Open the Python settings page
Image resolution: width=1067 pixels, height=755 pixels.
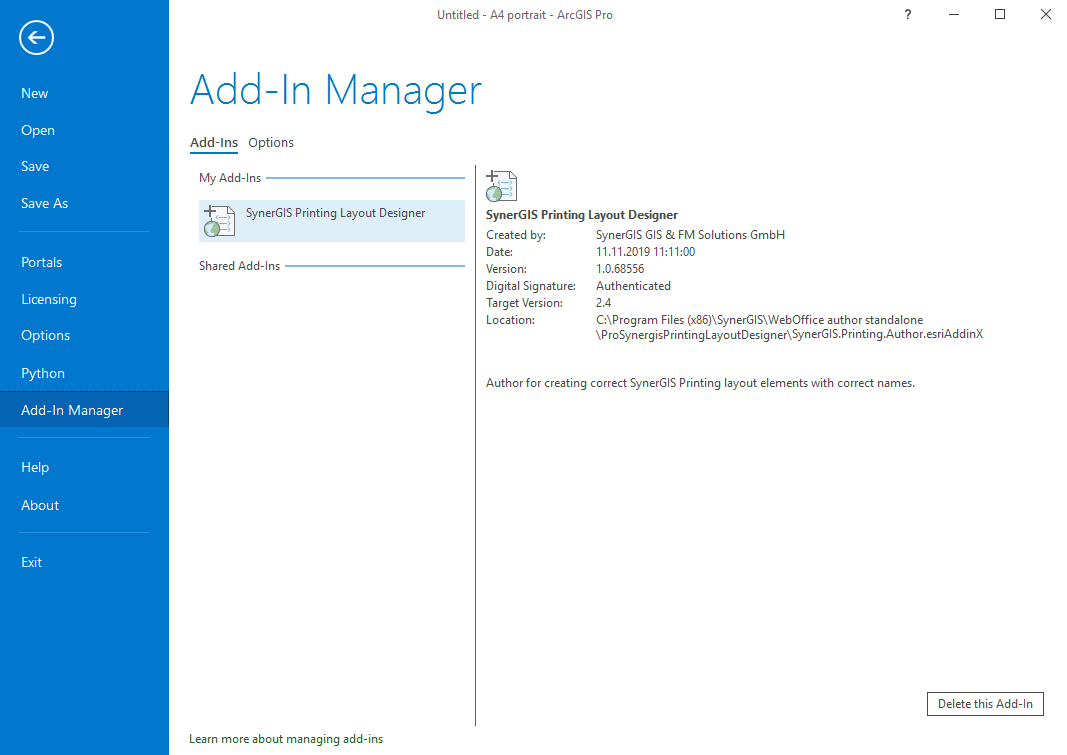pyautogui.click(x=43, y=372)
